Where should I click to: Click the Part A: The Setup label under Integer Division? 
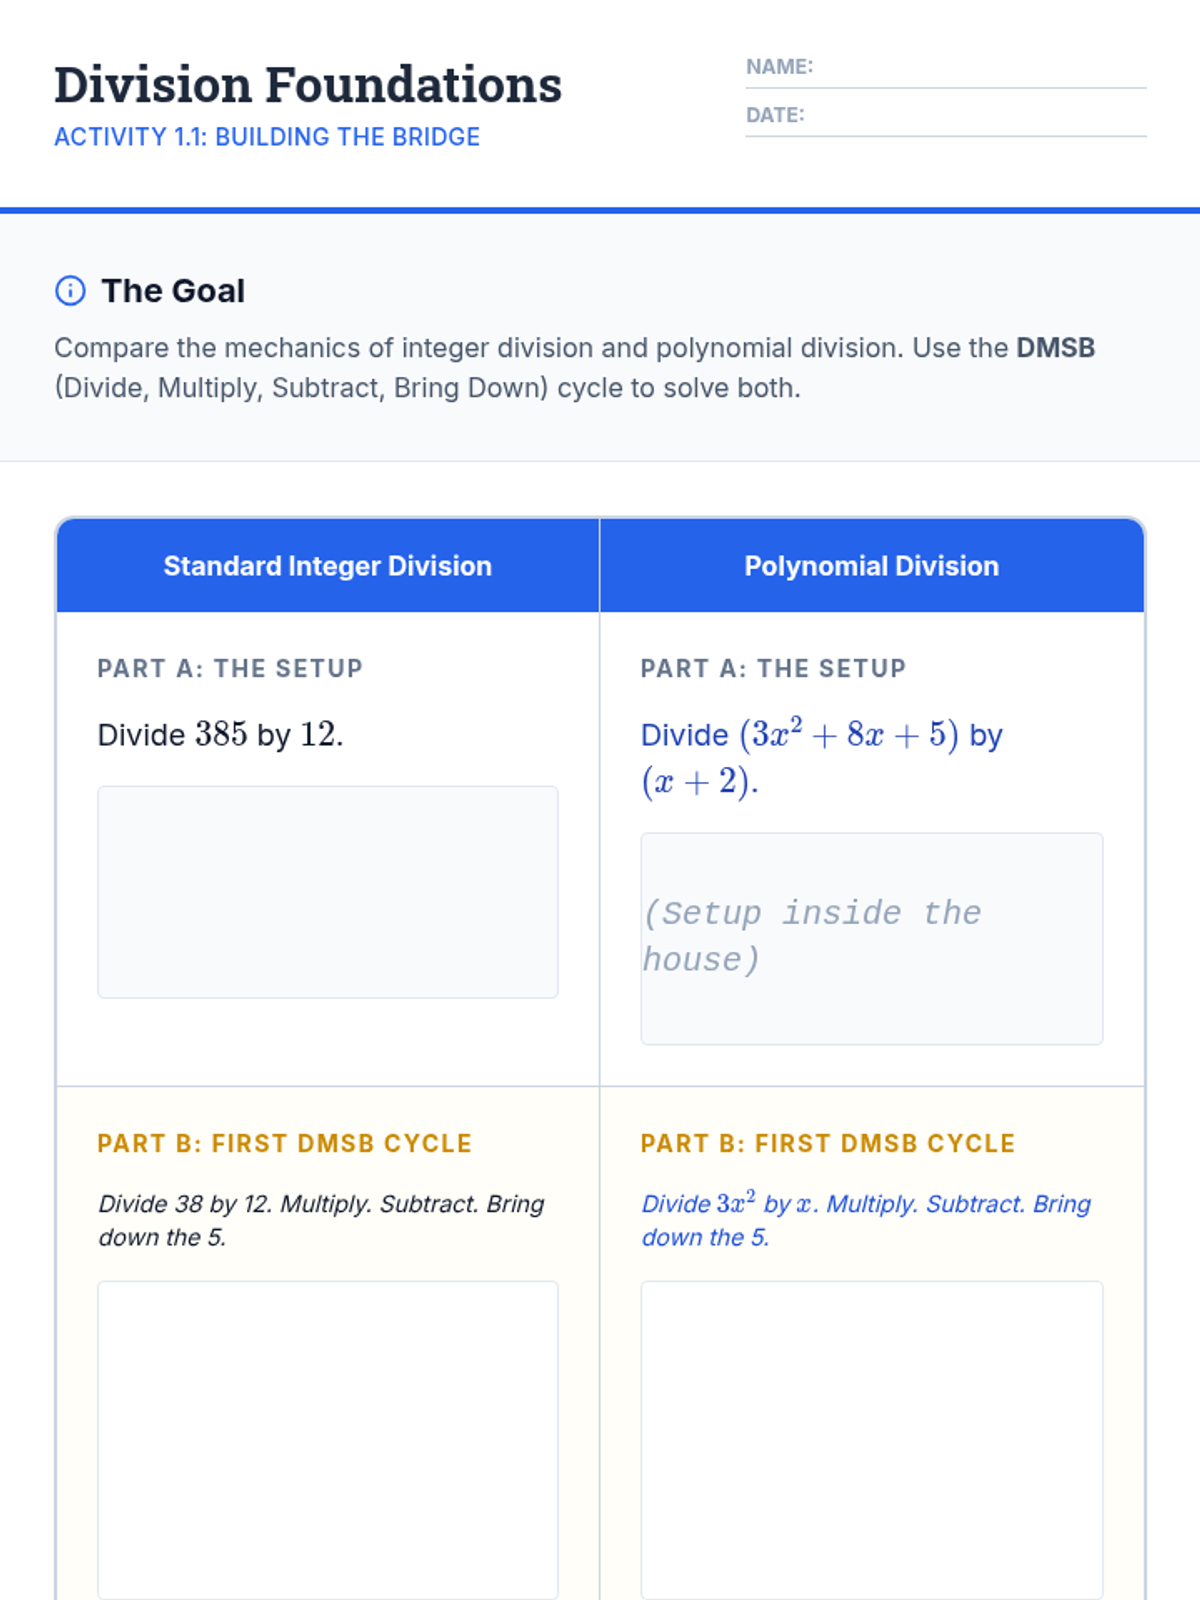230,668
